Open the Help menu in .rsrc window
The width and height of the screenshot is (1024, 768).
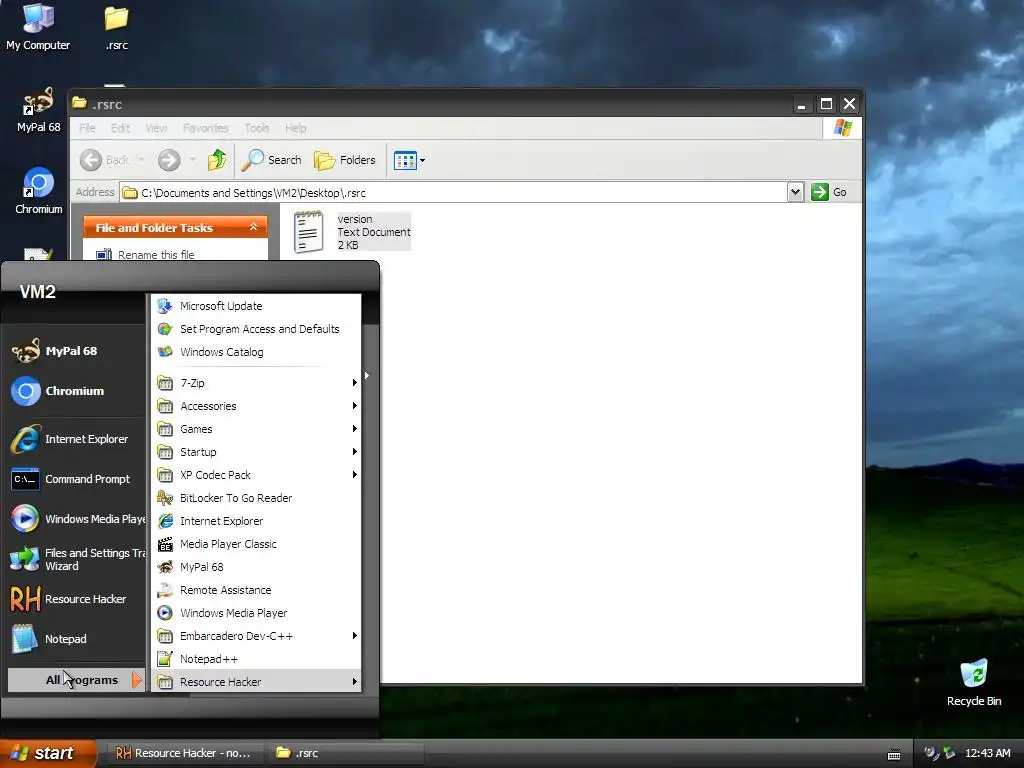[295, 128]
